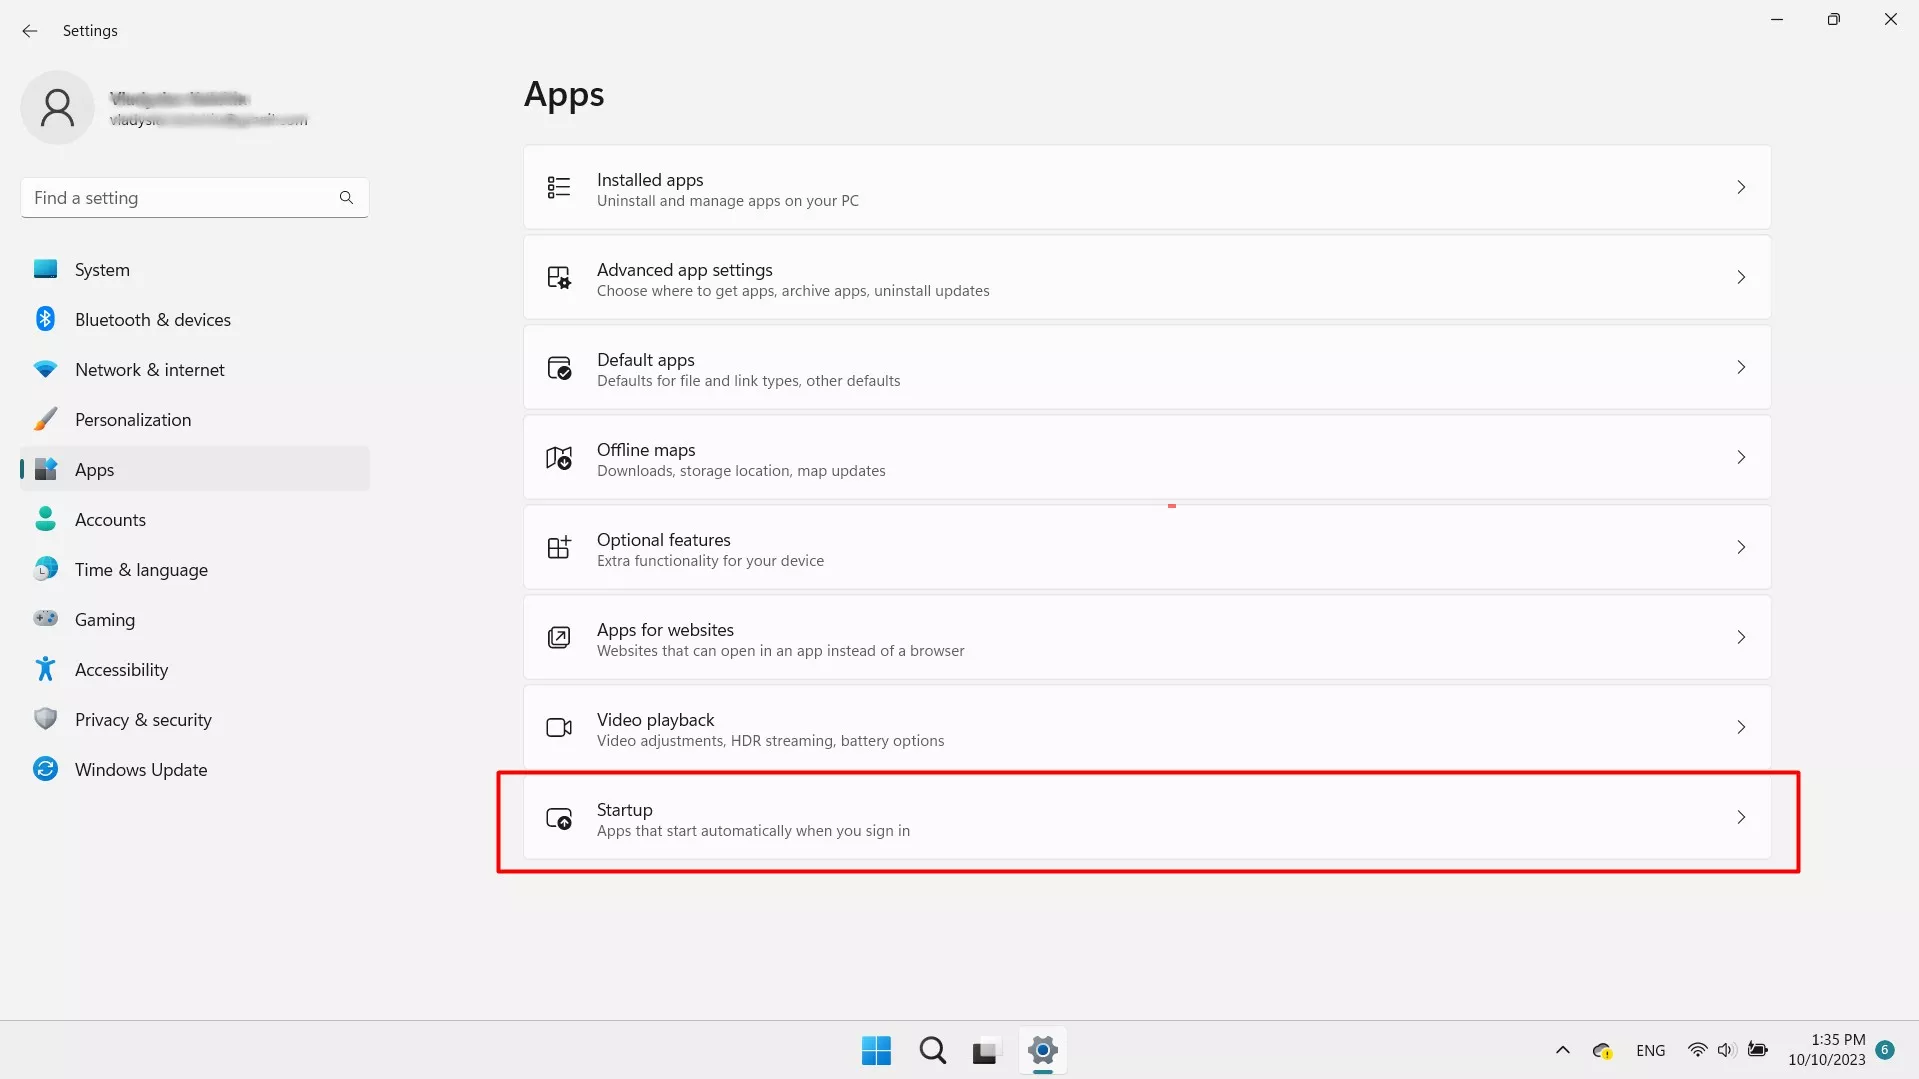Open the taskbar clock and date
1919x1079 pixels.
1826,1050
